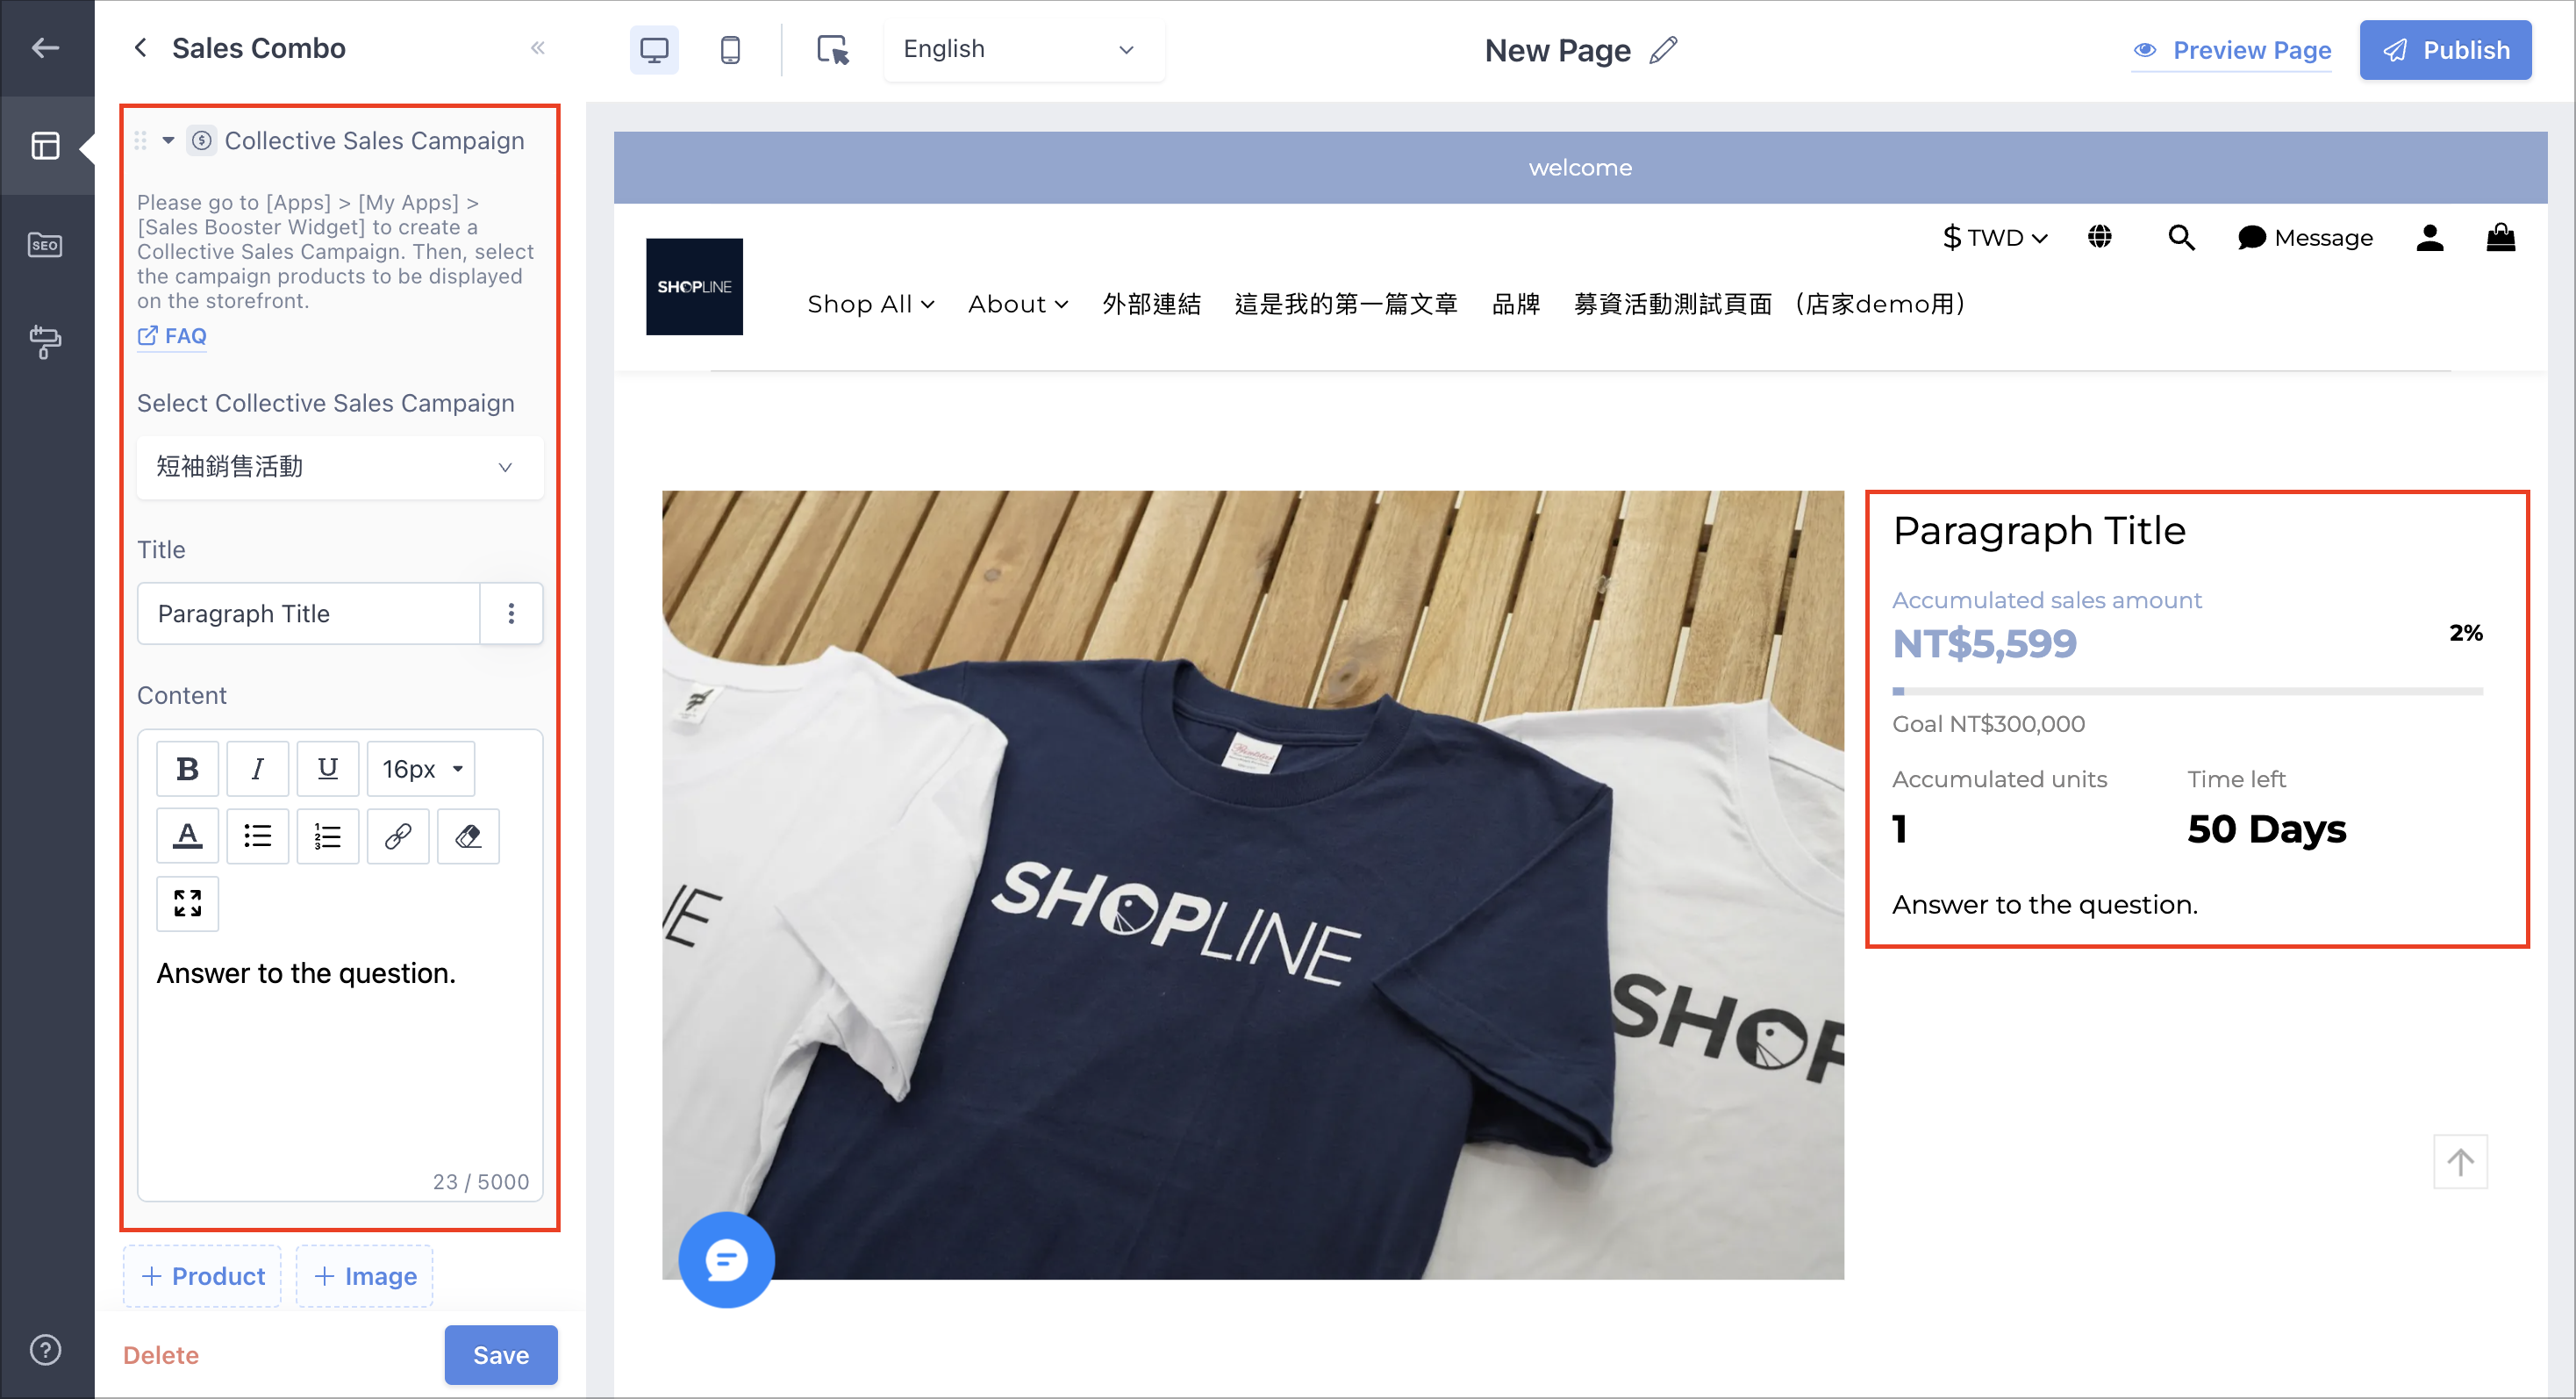
Task: Grab the Collective Sales Campaign drag handle
Action: (x=141, y=140)
